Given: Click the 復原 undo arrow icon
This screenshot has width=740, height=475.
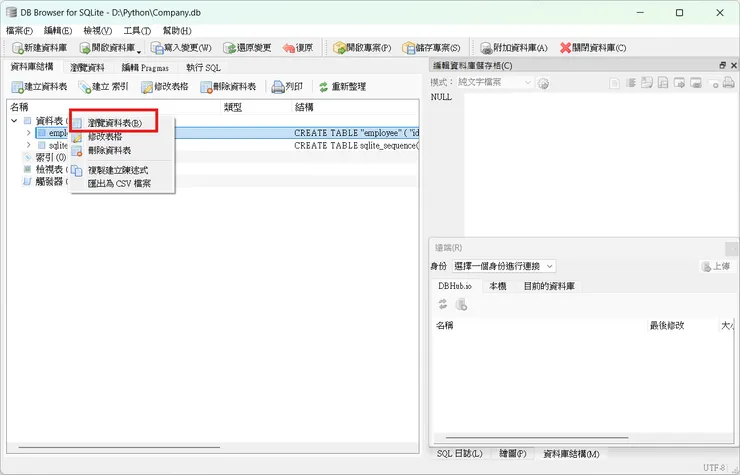Looking at the screenshot, I should pyautogui.click(x=289, y=48).
